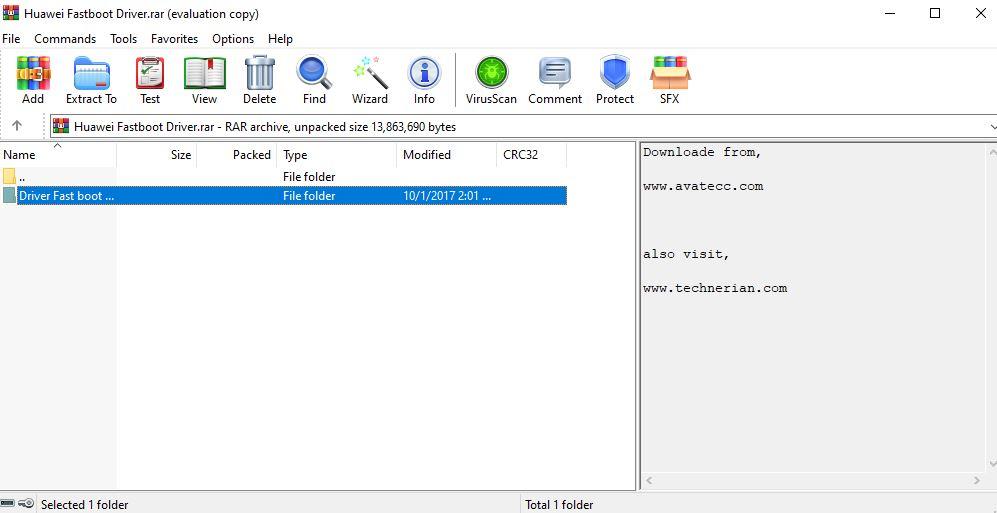Open the File menu
This screenshot has height=513, width=997.
tap(11, 39)
